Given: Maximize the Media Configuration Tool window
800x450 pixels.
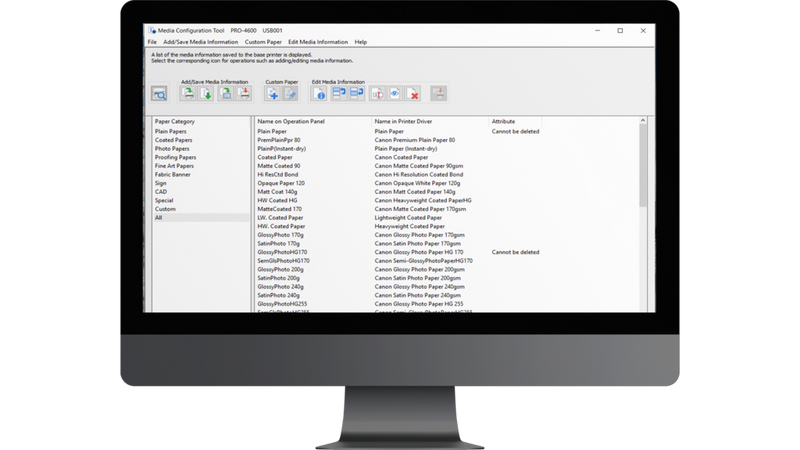Looking at the screenshot, I should pos(620,31).
